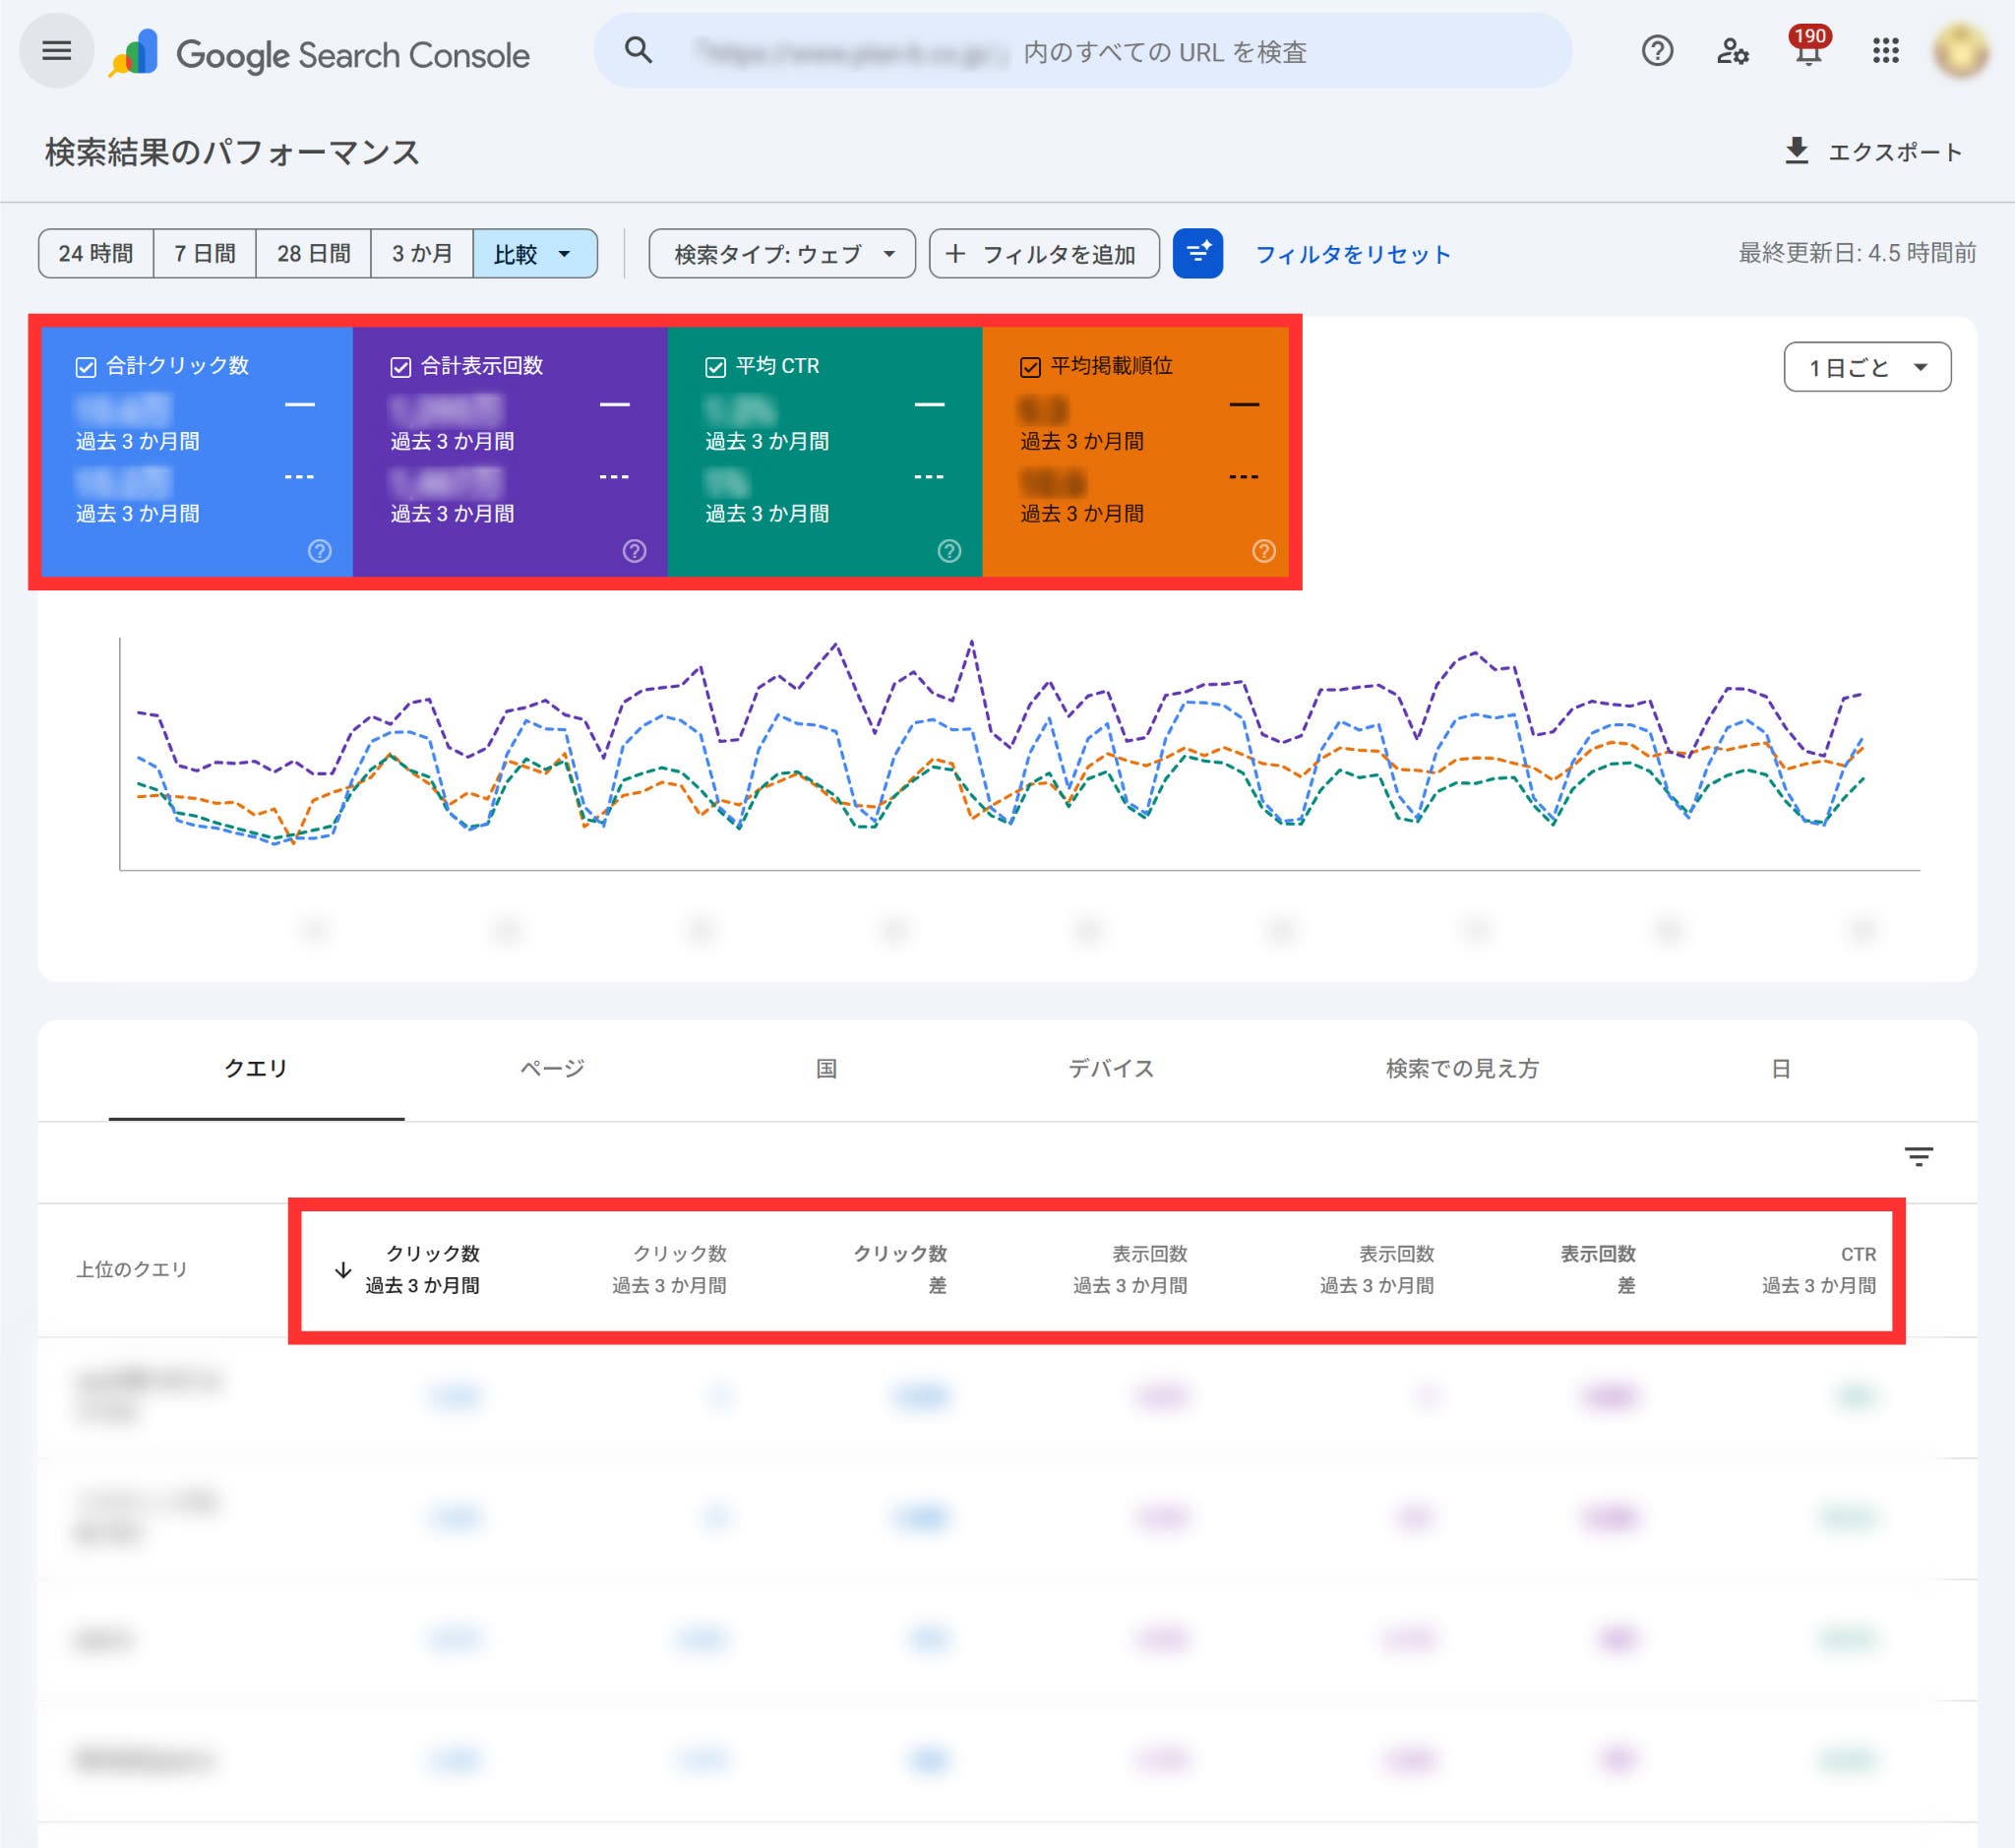Click the blue filter sparkle icon
Image resolution: width=2015 pixels, height=1848 pixels.
click(1197, 253)
